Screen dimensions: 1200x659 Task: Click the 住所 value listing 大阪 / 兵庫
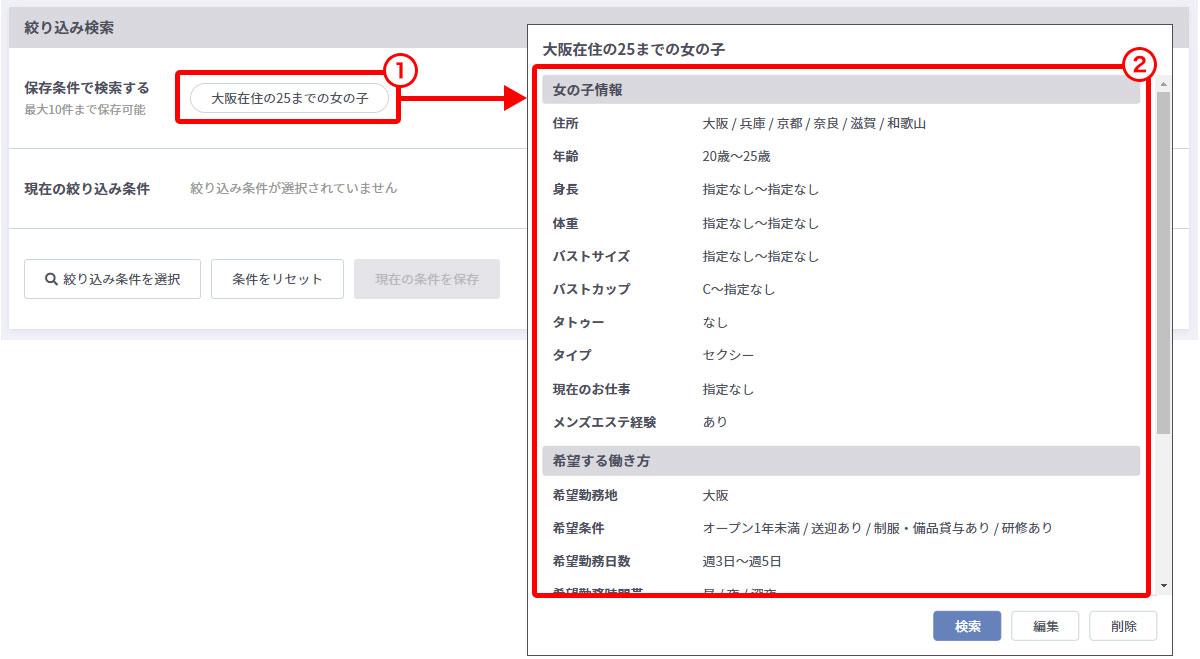pos(814,124)
